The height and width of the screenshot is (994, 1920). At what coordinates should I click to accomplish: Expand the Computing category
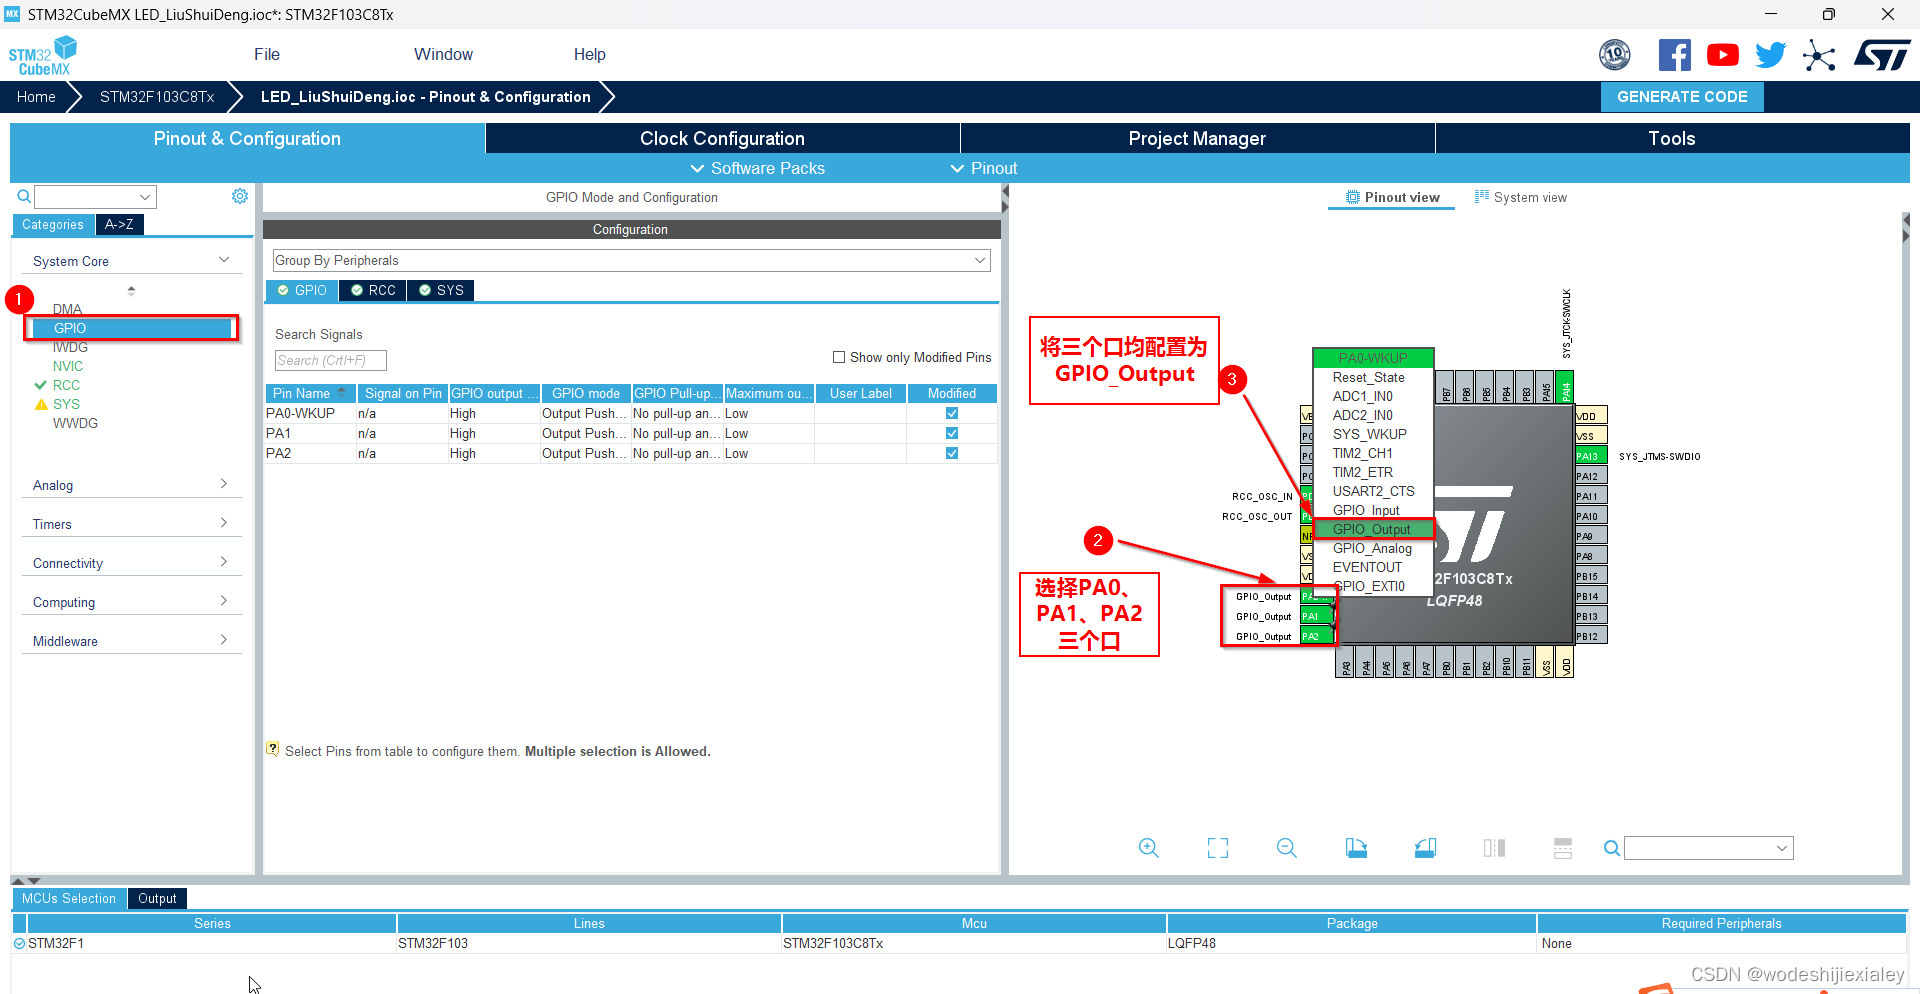(131, 602)
